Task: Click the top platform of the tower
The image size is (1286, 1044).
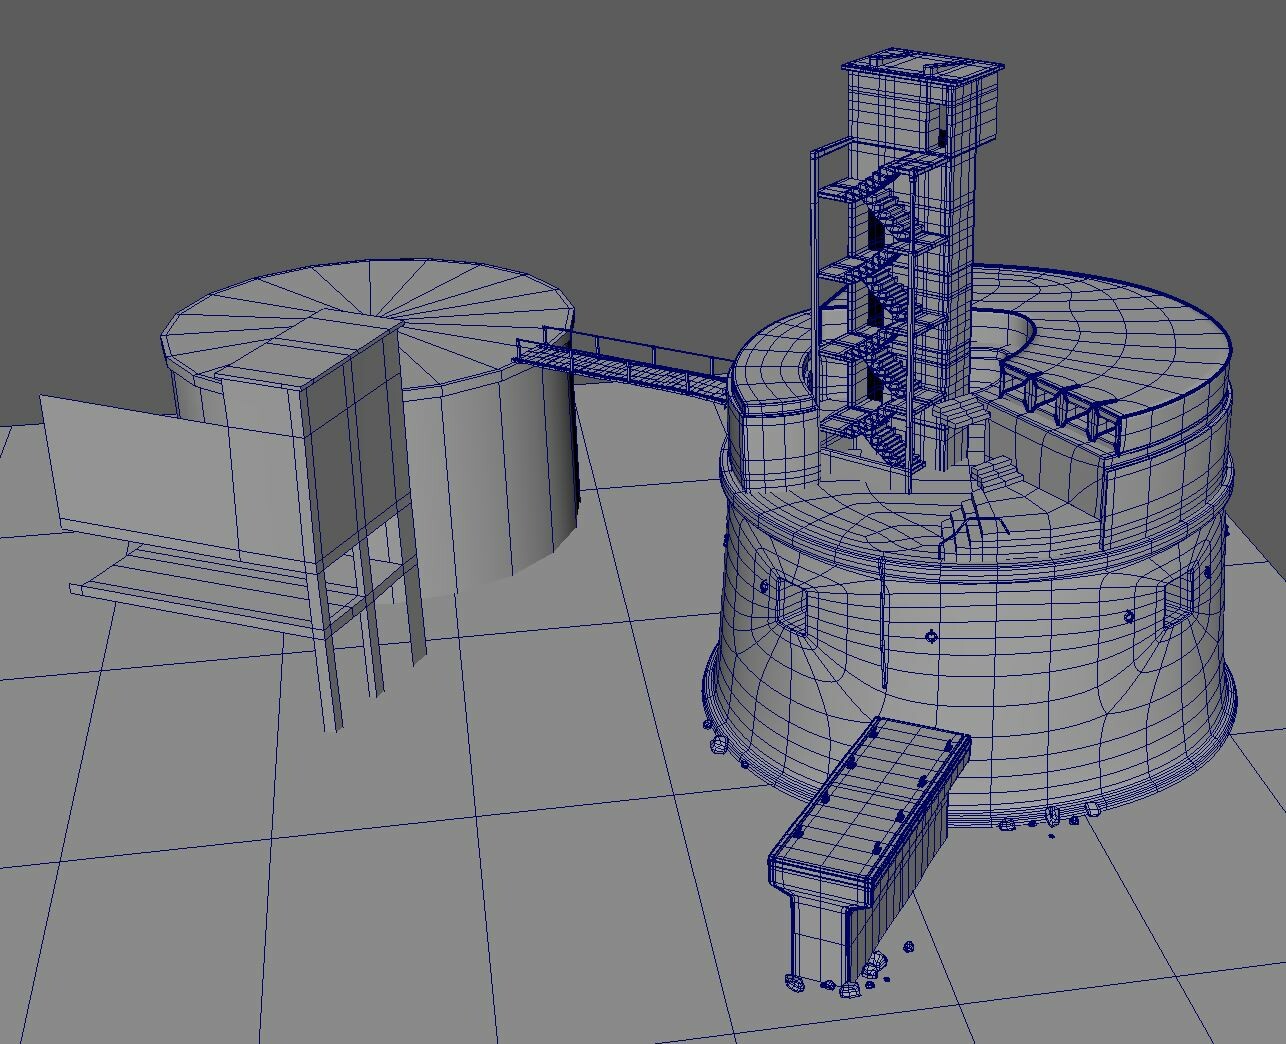Action: point(920,60)
